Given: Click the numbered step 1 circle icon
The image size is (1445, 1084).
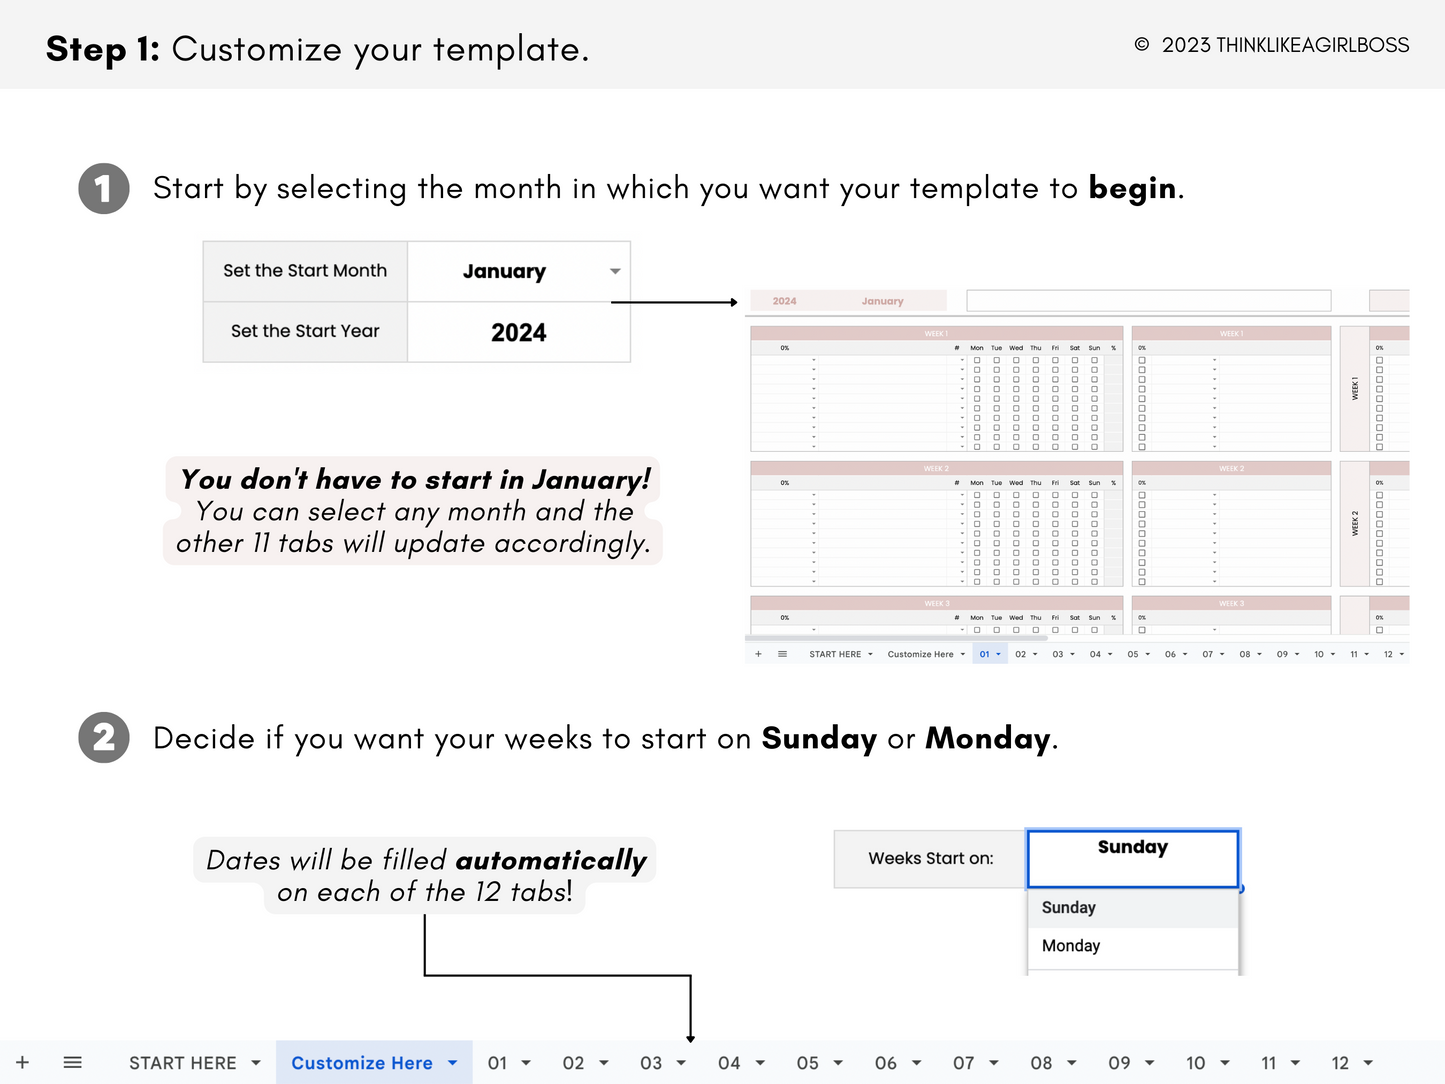Looking at the screenshot, I should tap(104, 189).
